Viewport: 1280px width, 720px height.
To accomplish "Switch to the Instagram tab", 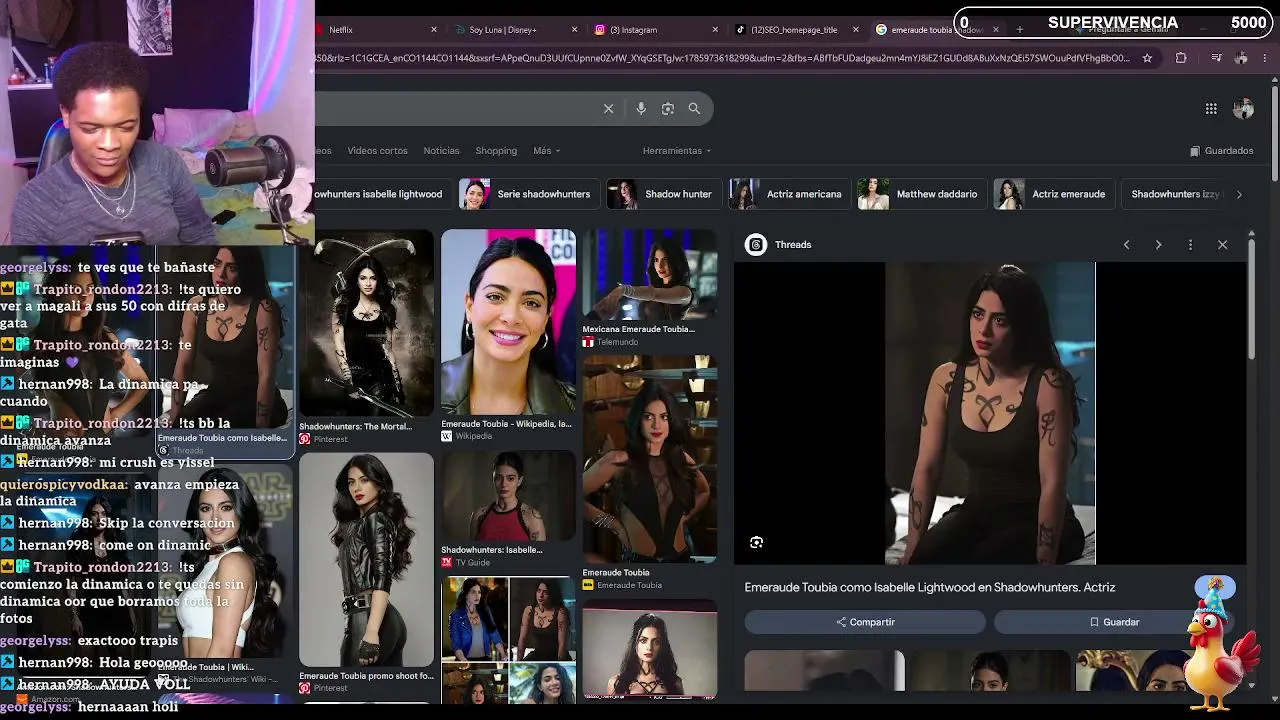I will click(x=656, y=30).
